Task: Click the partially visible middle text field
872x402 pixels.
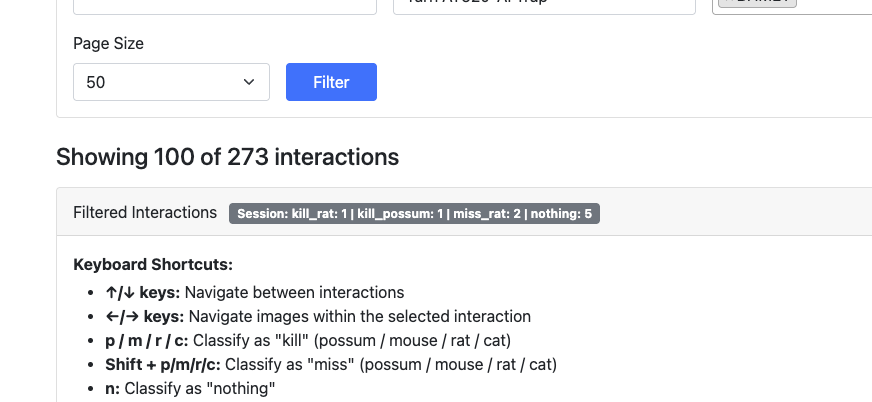Action: pos(544,6)
